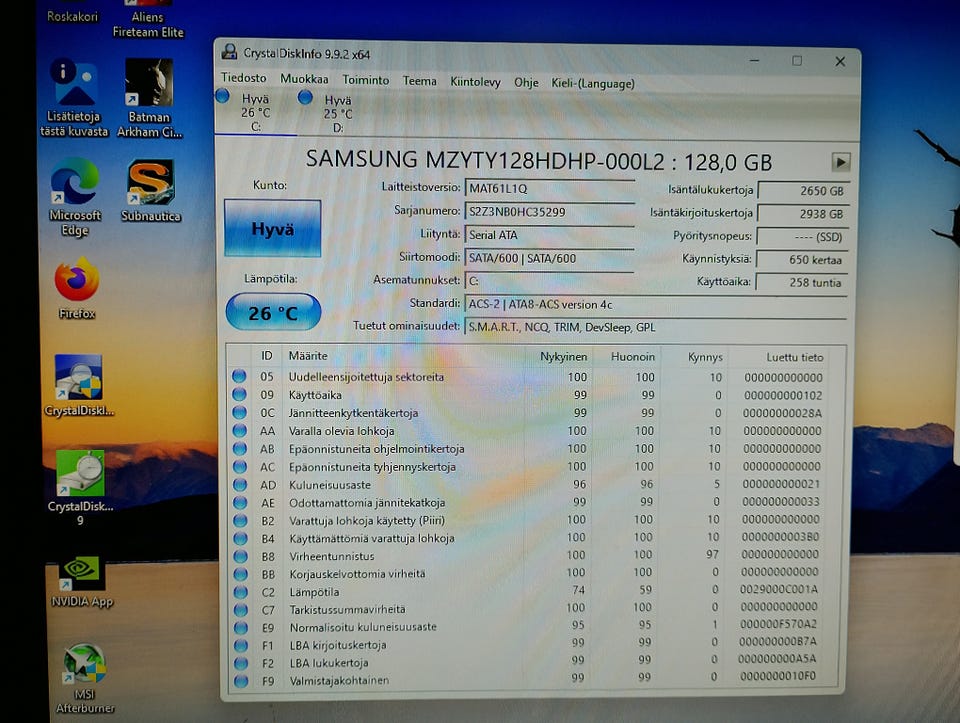Click the Siirtomoodi SATA/600 field
The height and width of the screenshot is (723, 960).
549,258
